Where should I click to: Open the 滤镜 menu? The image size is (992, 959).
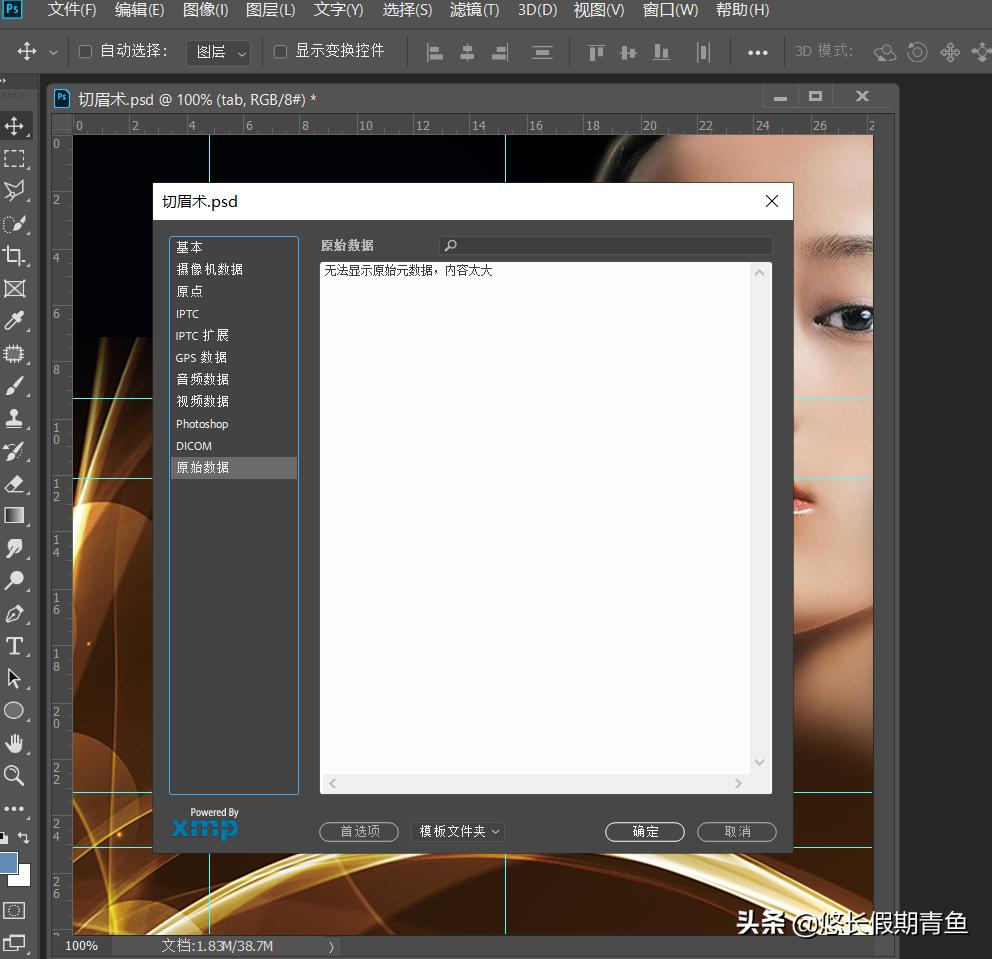pyautogui.click(x=474, y=11)
